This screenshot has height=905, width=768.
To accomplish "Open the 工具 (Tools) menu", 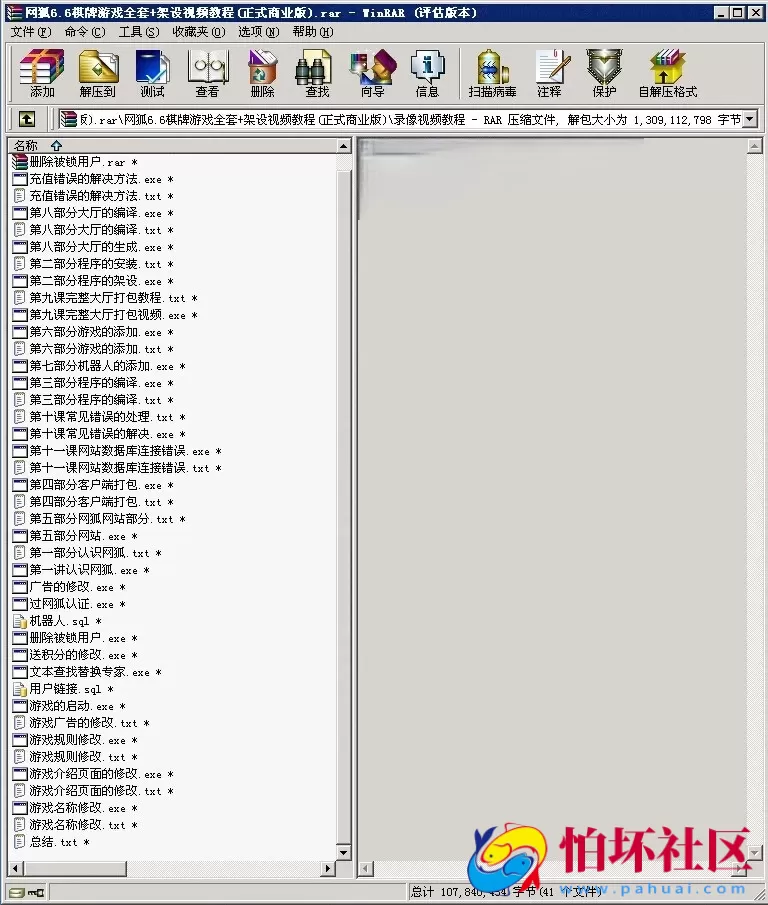I will (x=138, y=32).
